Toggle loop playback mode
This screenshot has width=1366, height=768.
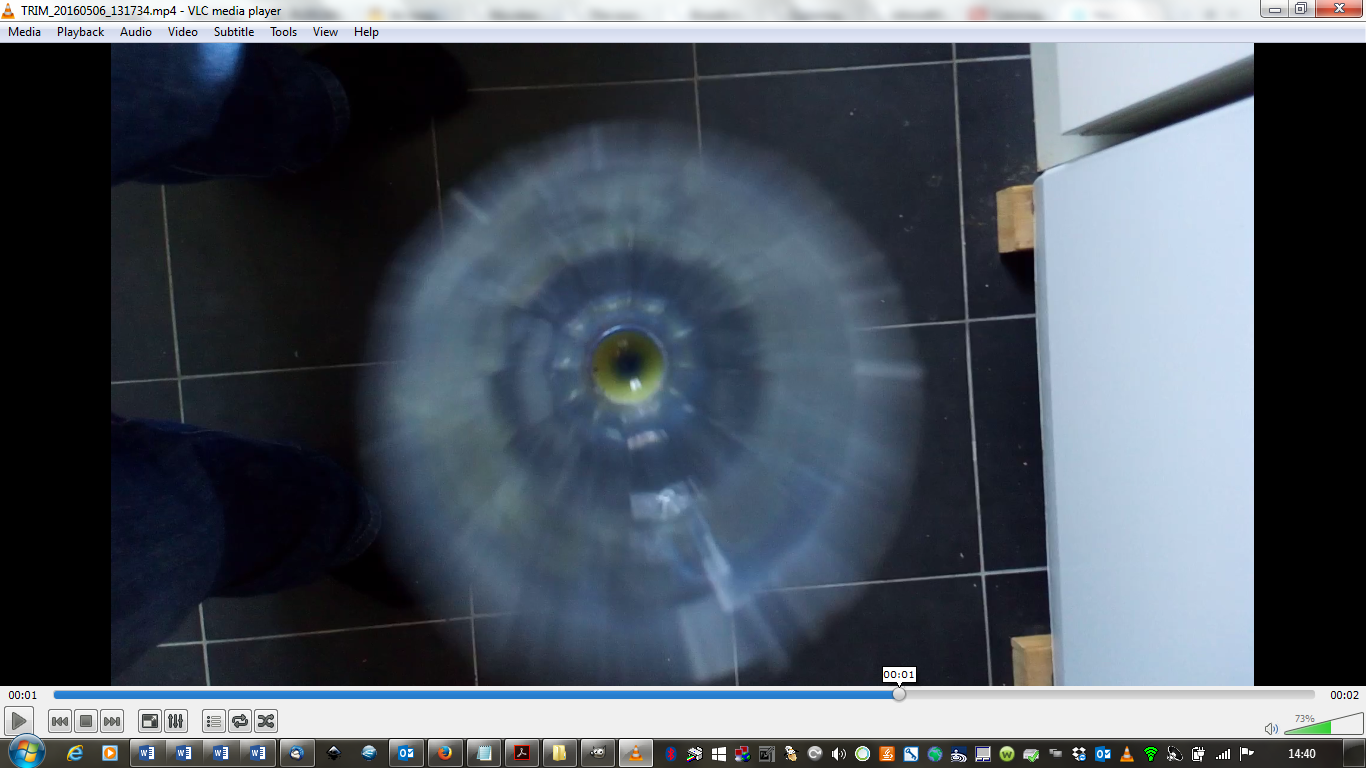(240, 721)
